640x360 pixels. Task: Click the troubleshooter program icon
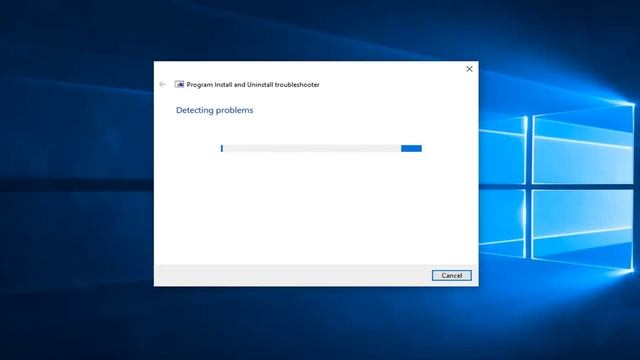[179, 84]
